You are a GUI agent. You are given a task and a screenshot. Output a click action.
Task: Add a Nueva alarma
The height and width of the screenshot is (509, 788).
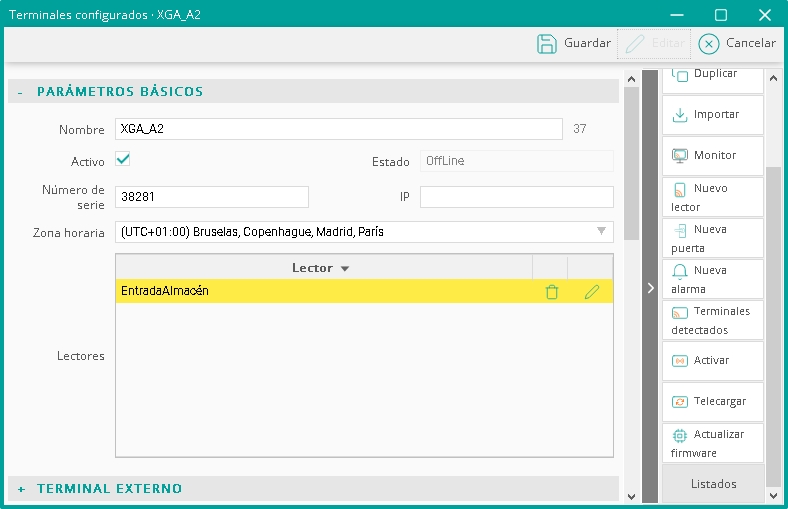tap(712, 279)
